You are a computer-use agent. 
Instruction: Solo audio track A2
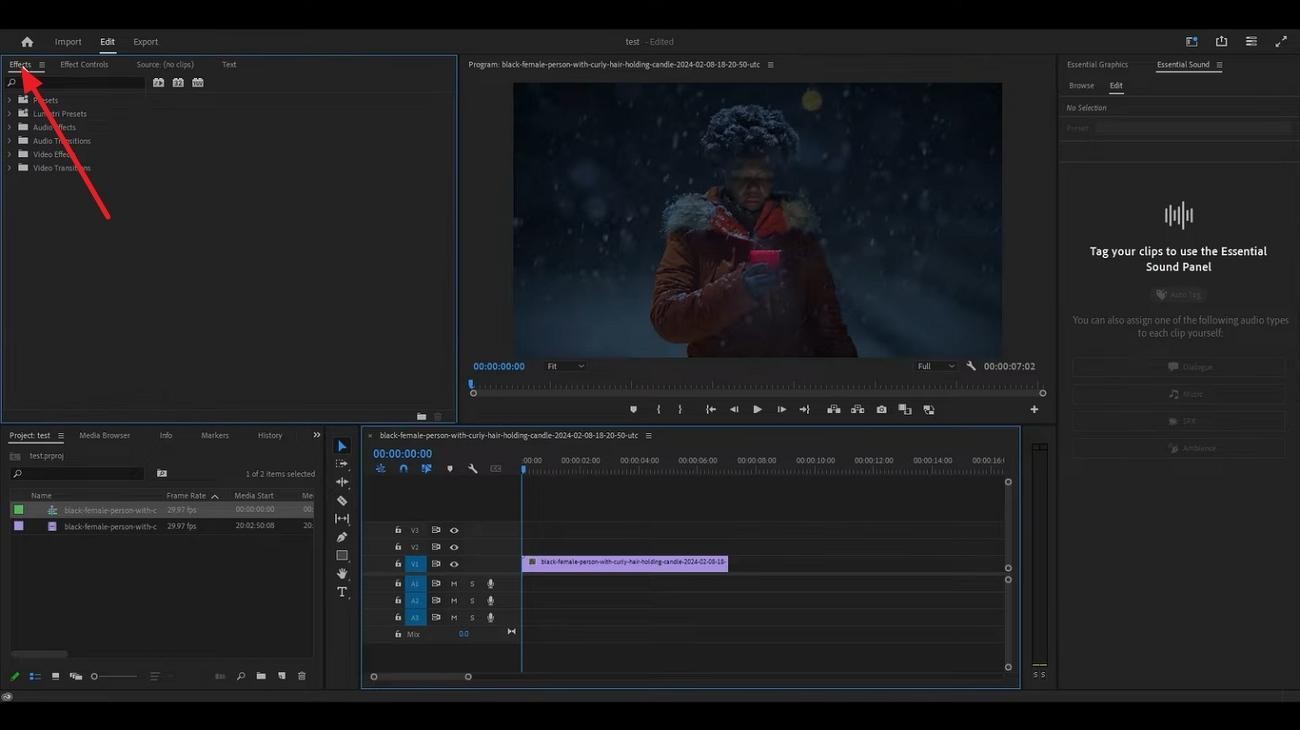coord(472,601)
